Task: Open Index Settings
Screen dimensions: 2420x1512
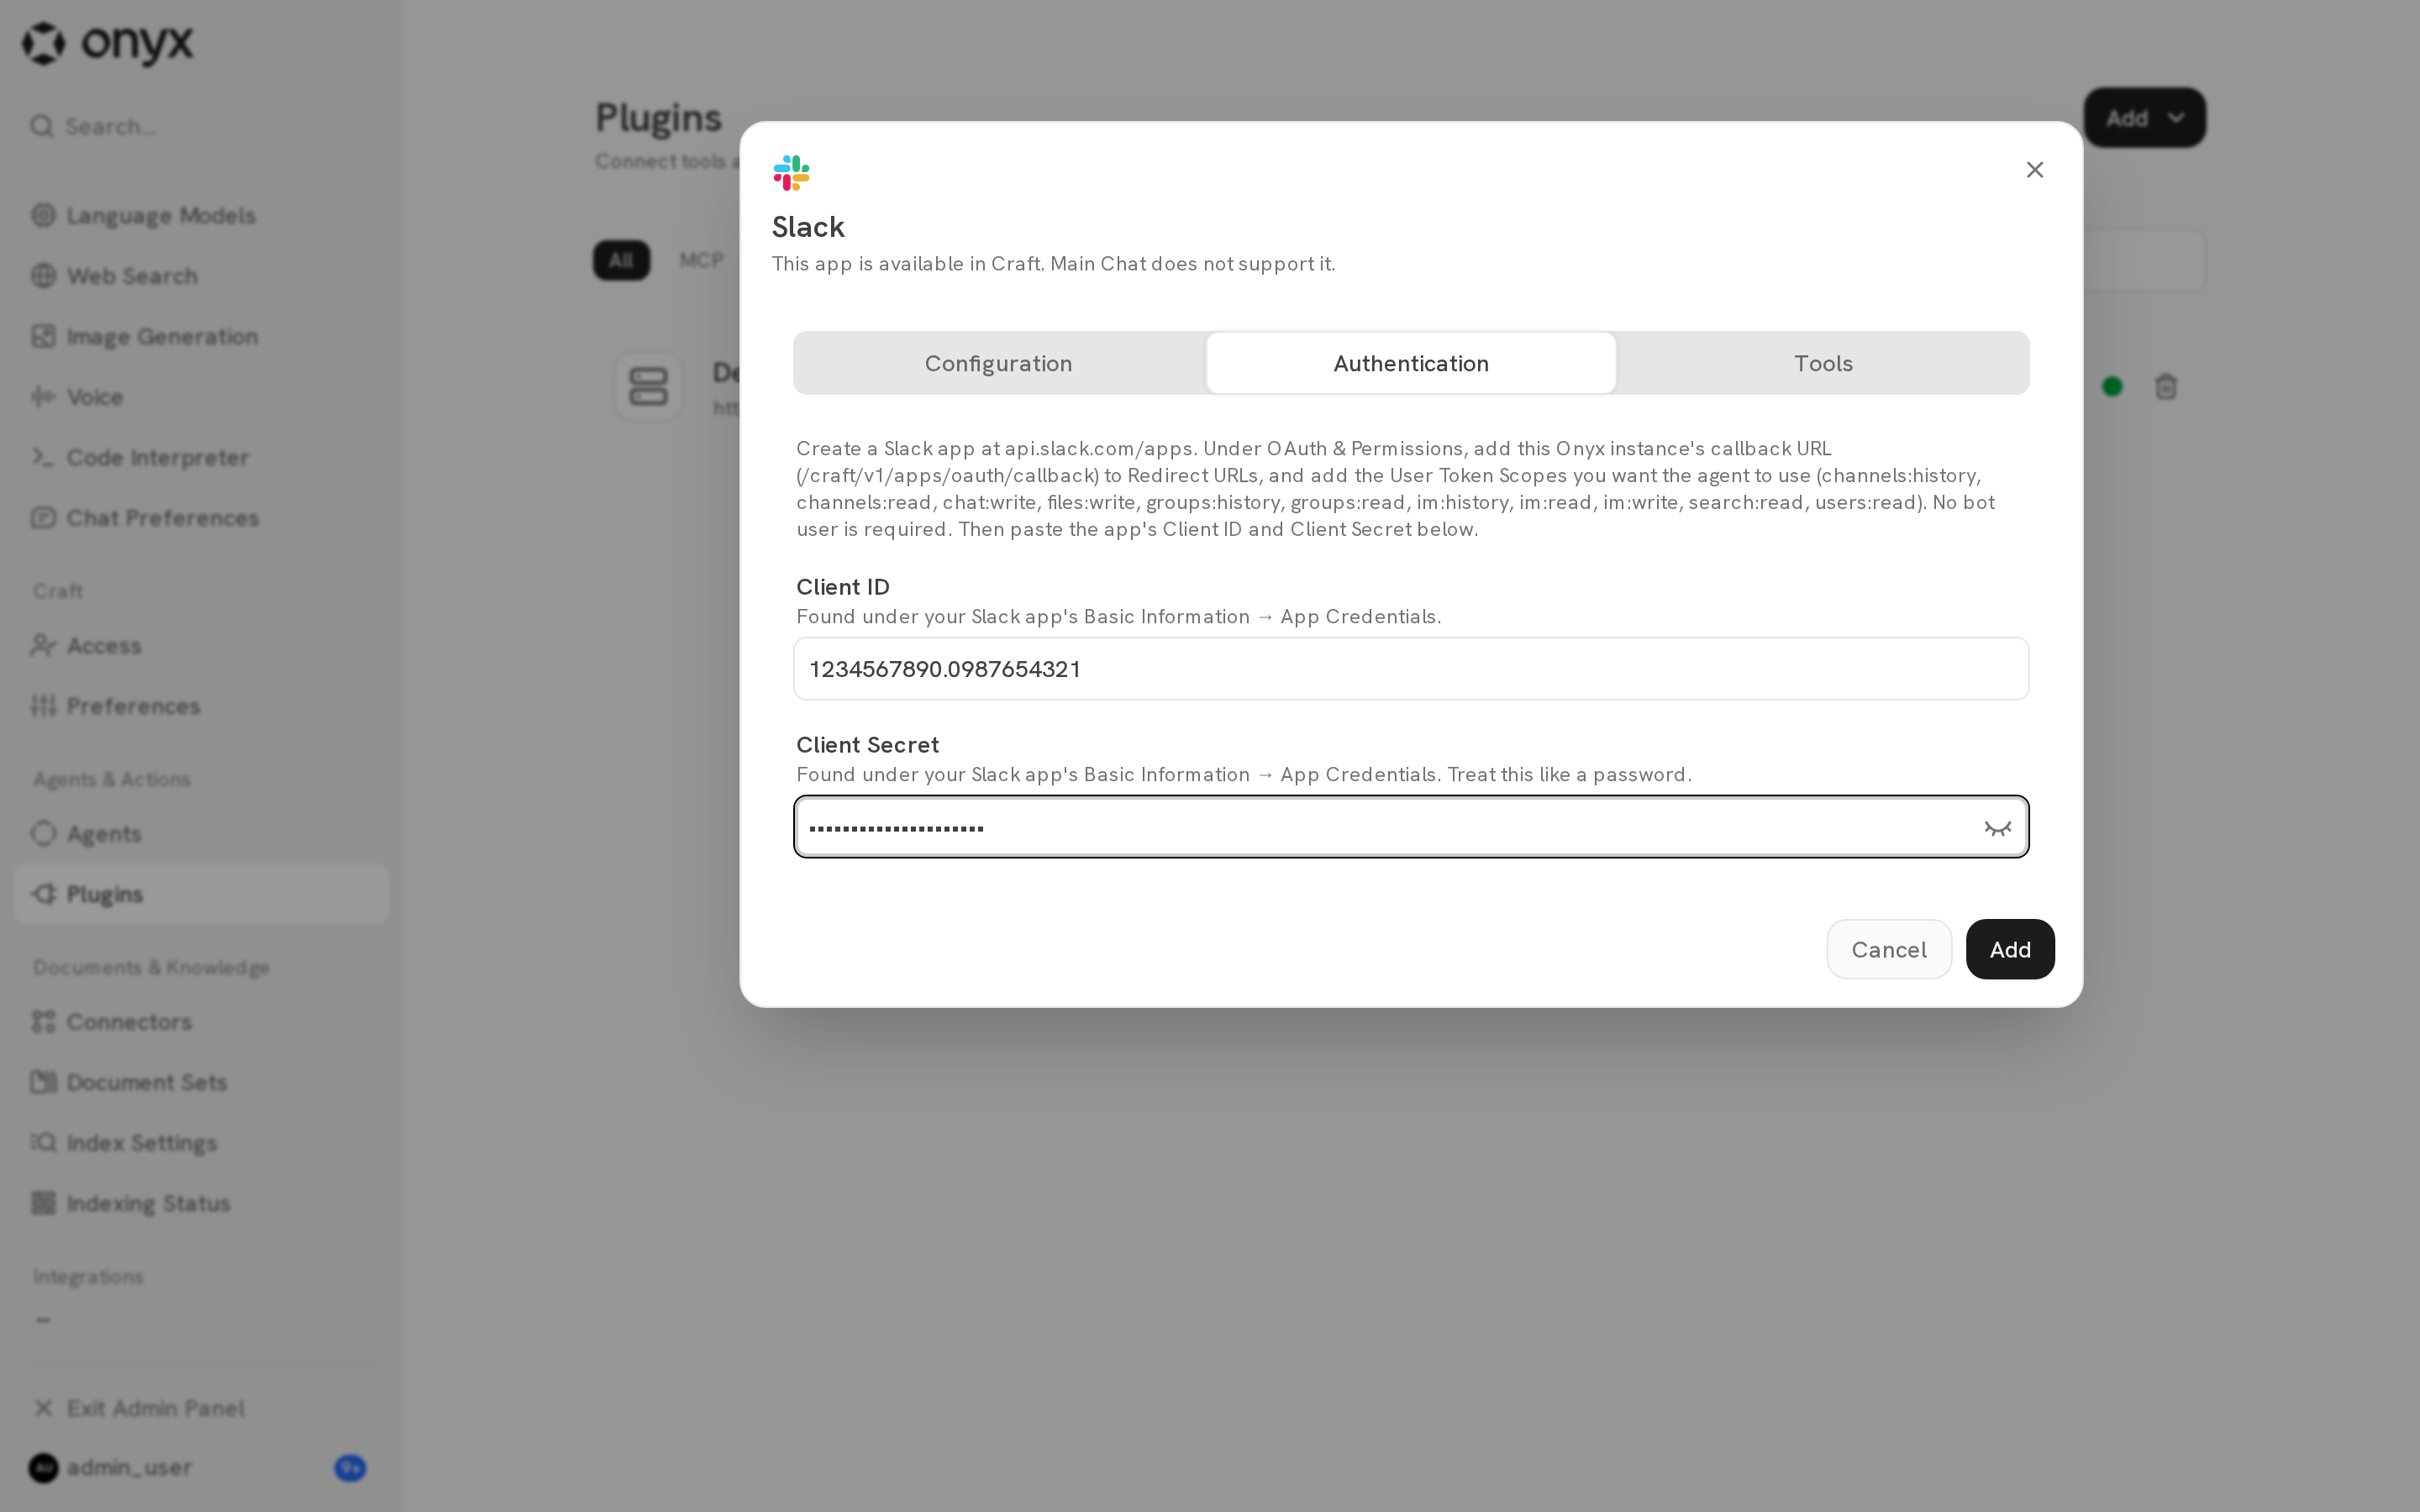Action: coord(200,1143)
